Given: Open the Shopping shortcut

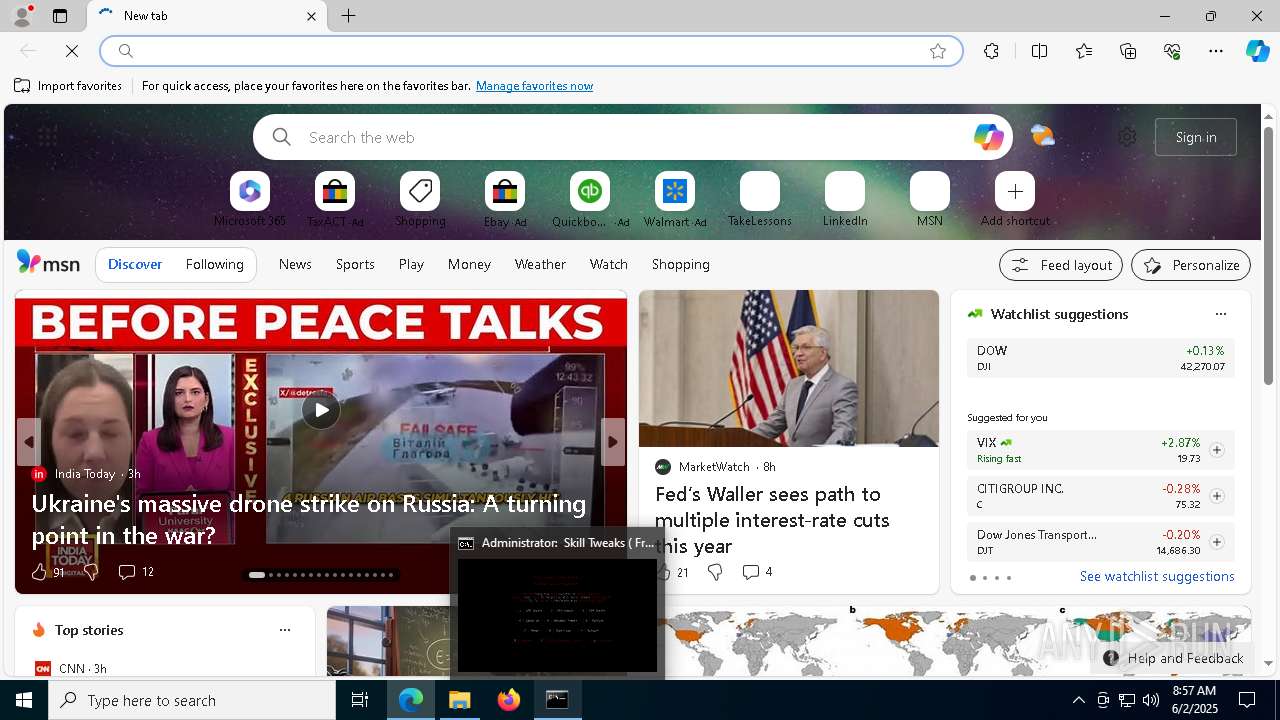Looking at the screenshot, I should pyautogui.click(x=420, y=200).
